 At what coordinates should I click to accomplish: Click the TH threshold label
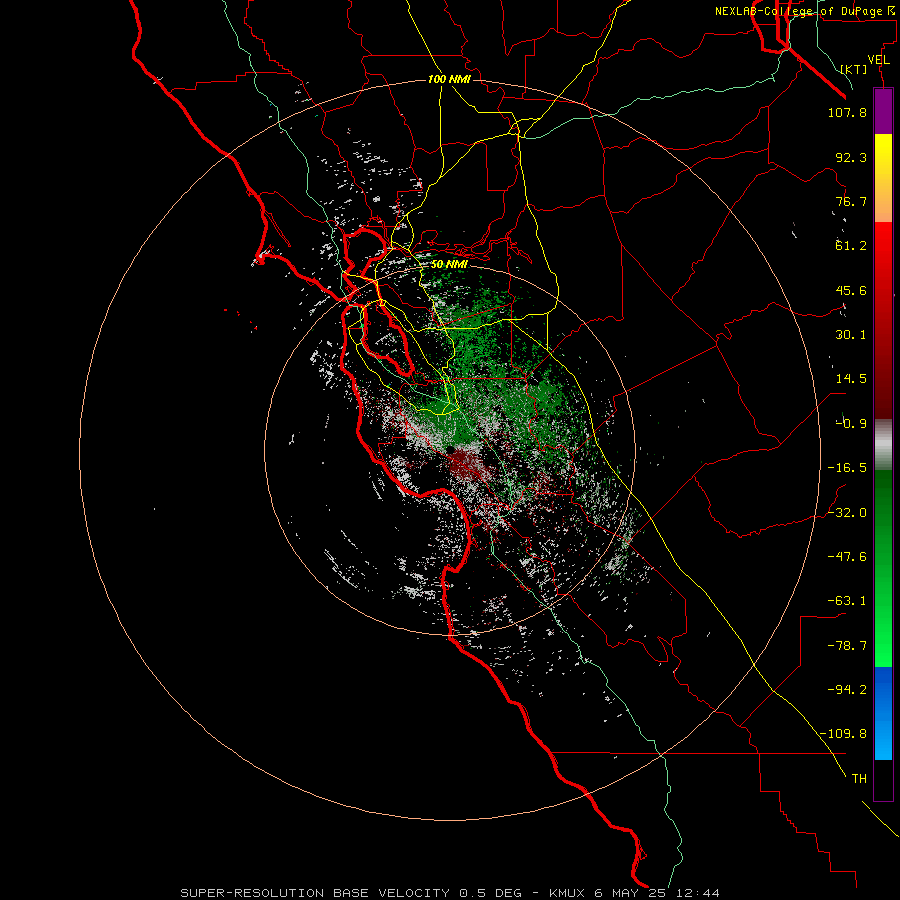(x=859, y=779)
